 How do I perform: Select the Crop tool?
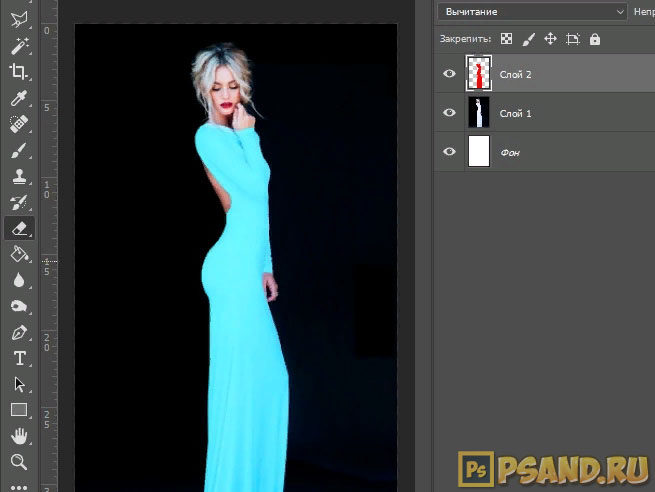19,71
